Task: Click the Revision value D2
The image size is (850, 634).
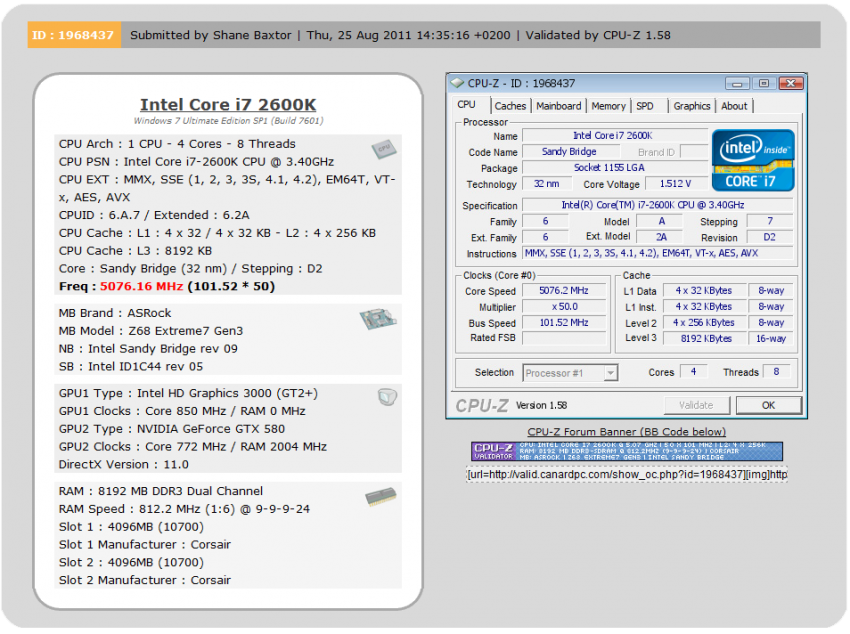Action: click(x=770, y=237)
